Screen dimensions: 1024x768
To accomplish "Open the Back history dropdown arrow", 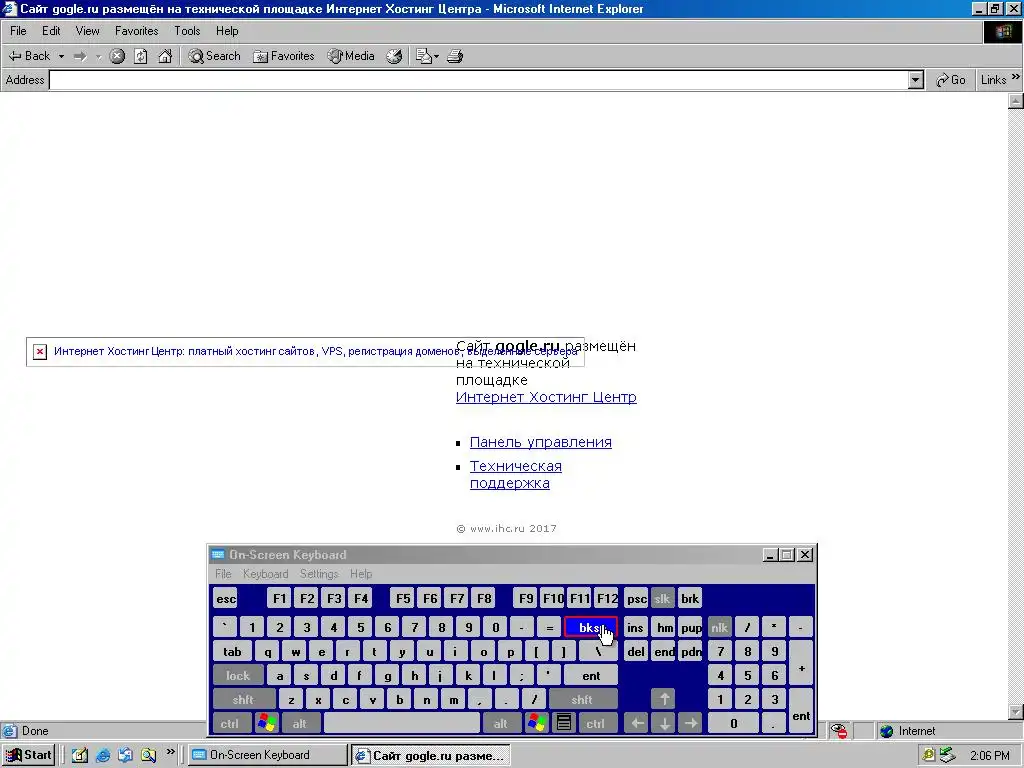I will pos(61,56).
